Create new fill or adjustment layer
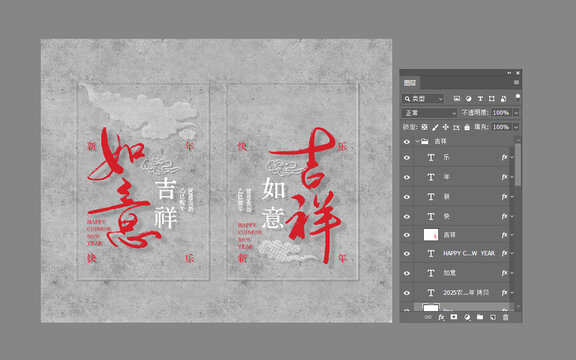The height and width of the screenshot is (360, 576). 467,317
